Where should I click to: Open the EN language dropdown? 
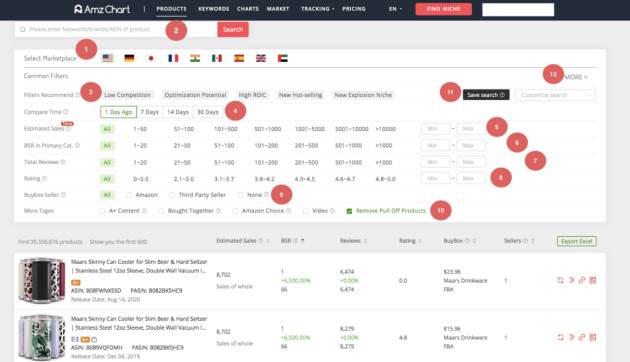395,9
